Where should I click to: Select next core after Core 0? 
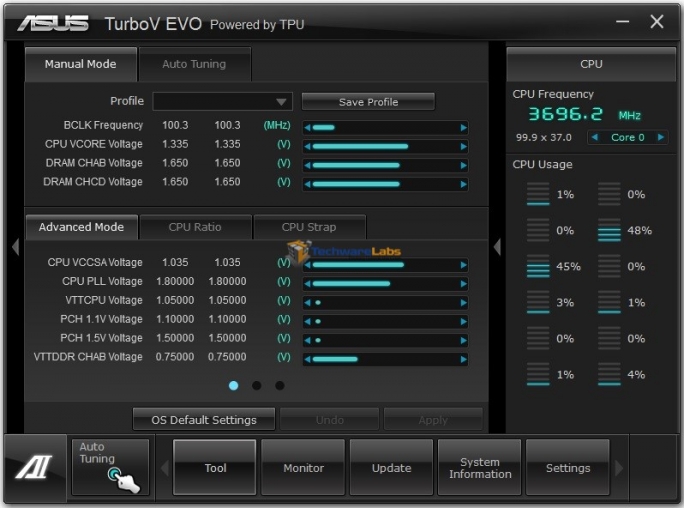(x=661, y=137)
